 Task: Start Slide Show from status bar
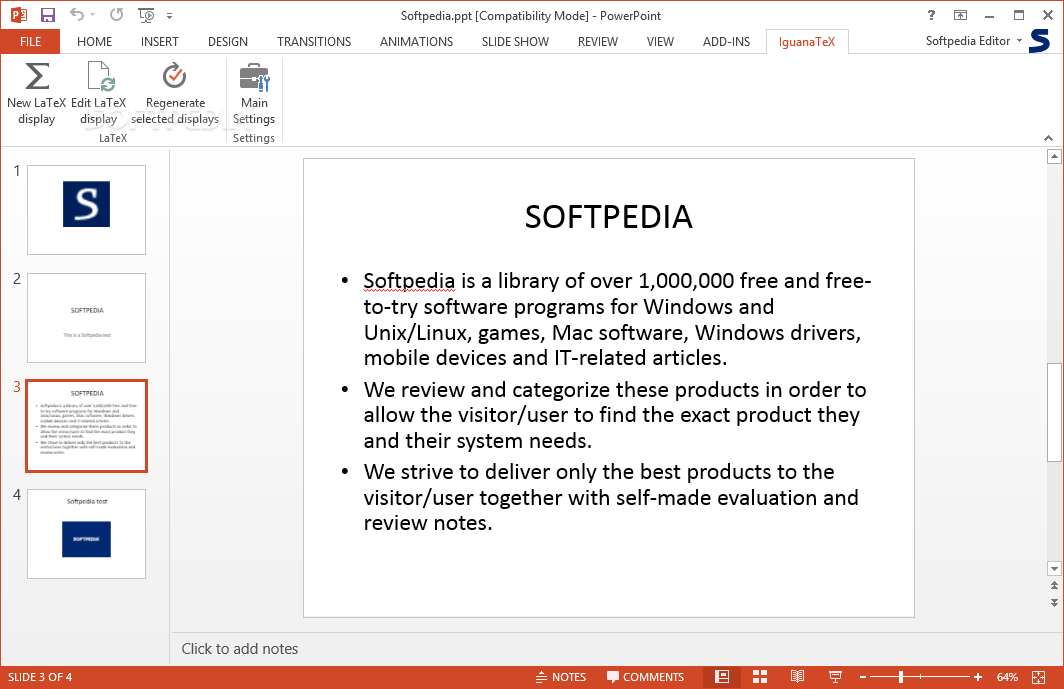tap(835, 677)
